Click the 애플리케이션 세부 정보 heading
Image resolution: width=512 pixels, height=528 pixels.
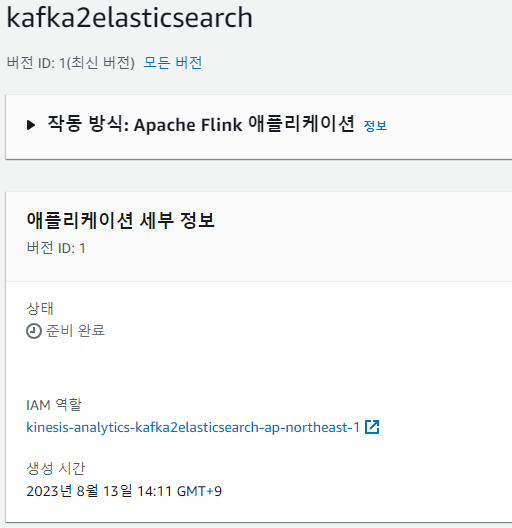pyautogui.click(x=121, y=221)
